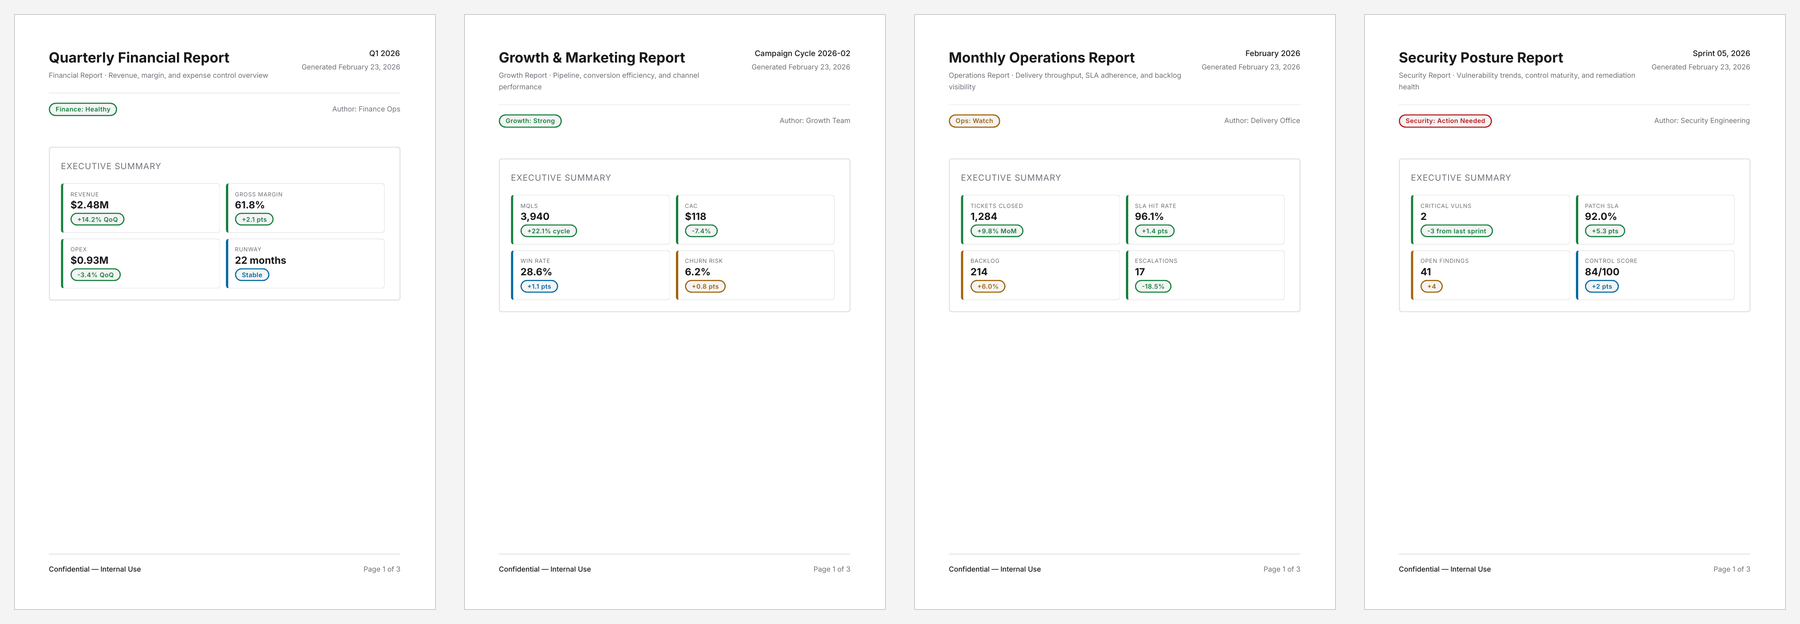
Task: Select the 41 open findings value
Action: tap(1426, 272)
